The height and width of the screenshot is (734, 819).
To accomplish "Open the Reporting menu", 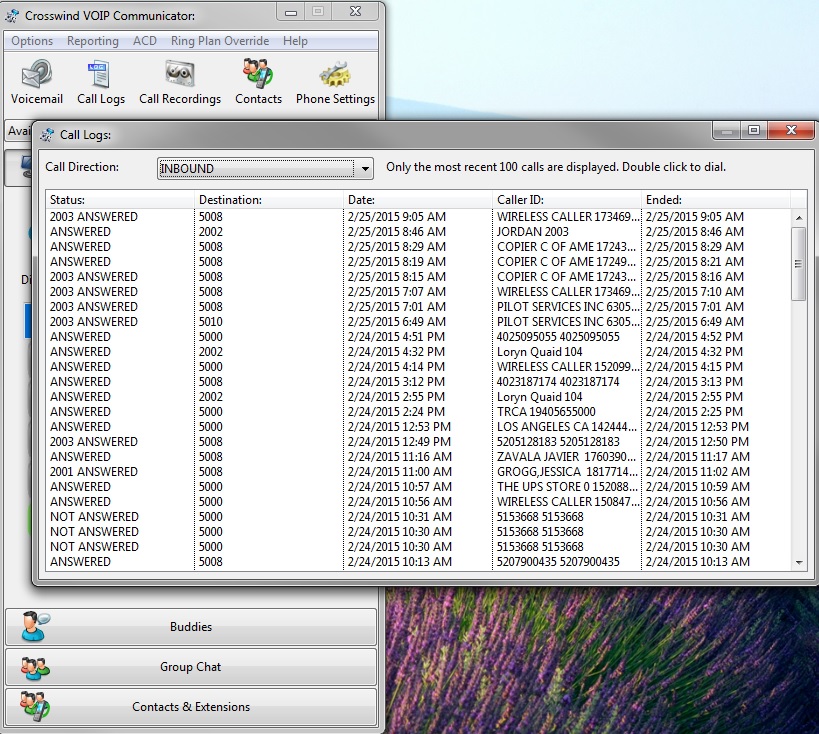I will [93, 41].
